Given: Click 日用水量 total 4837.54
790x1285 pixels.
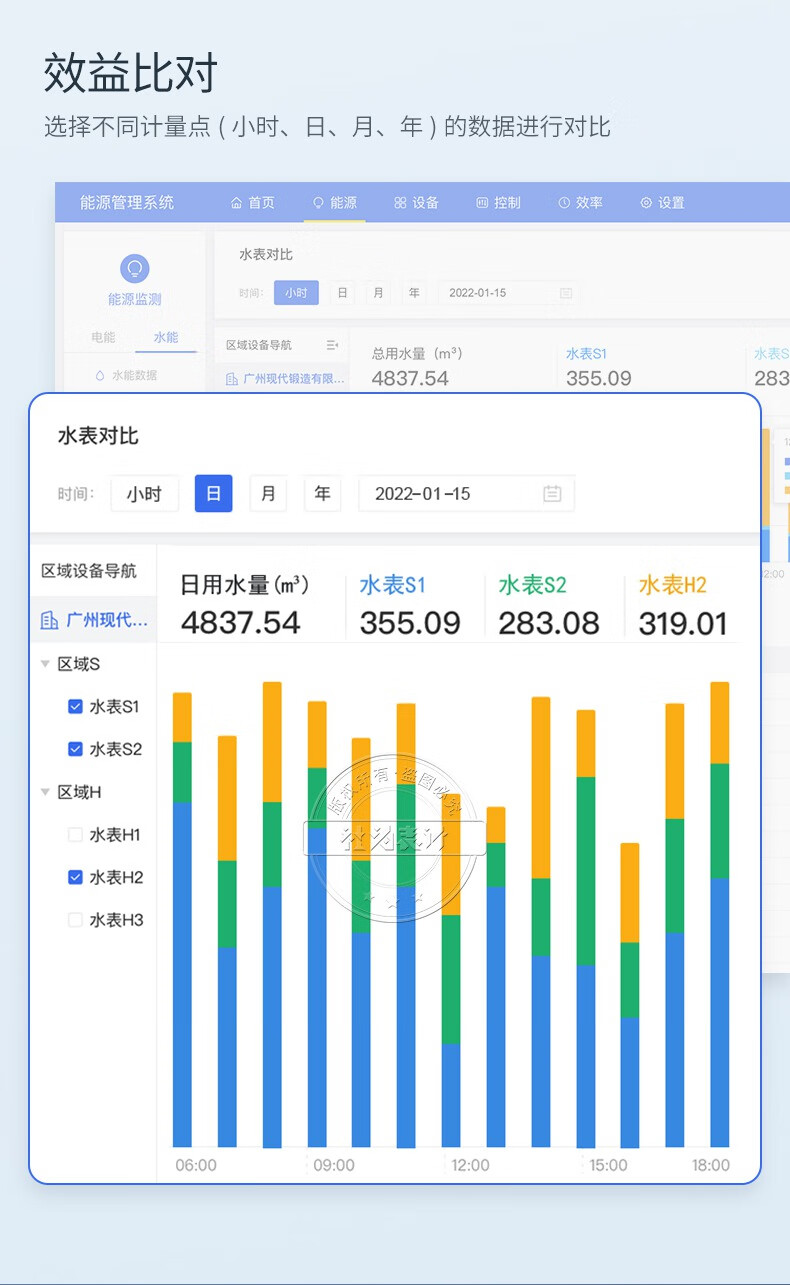Looking at the screenshot, I should click(240, 623).
